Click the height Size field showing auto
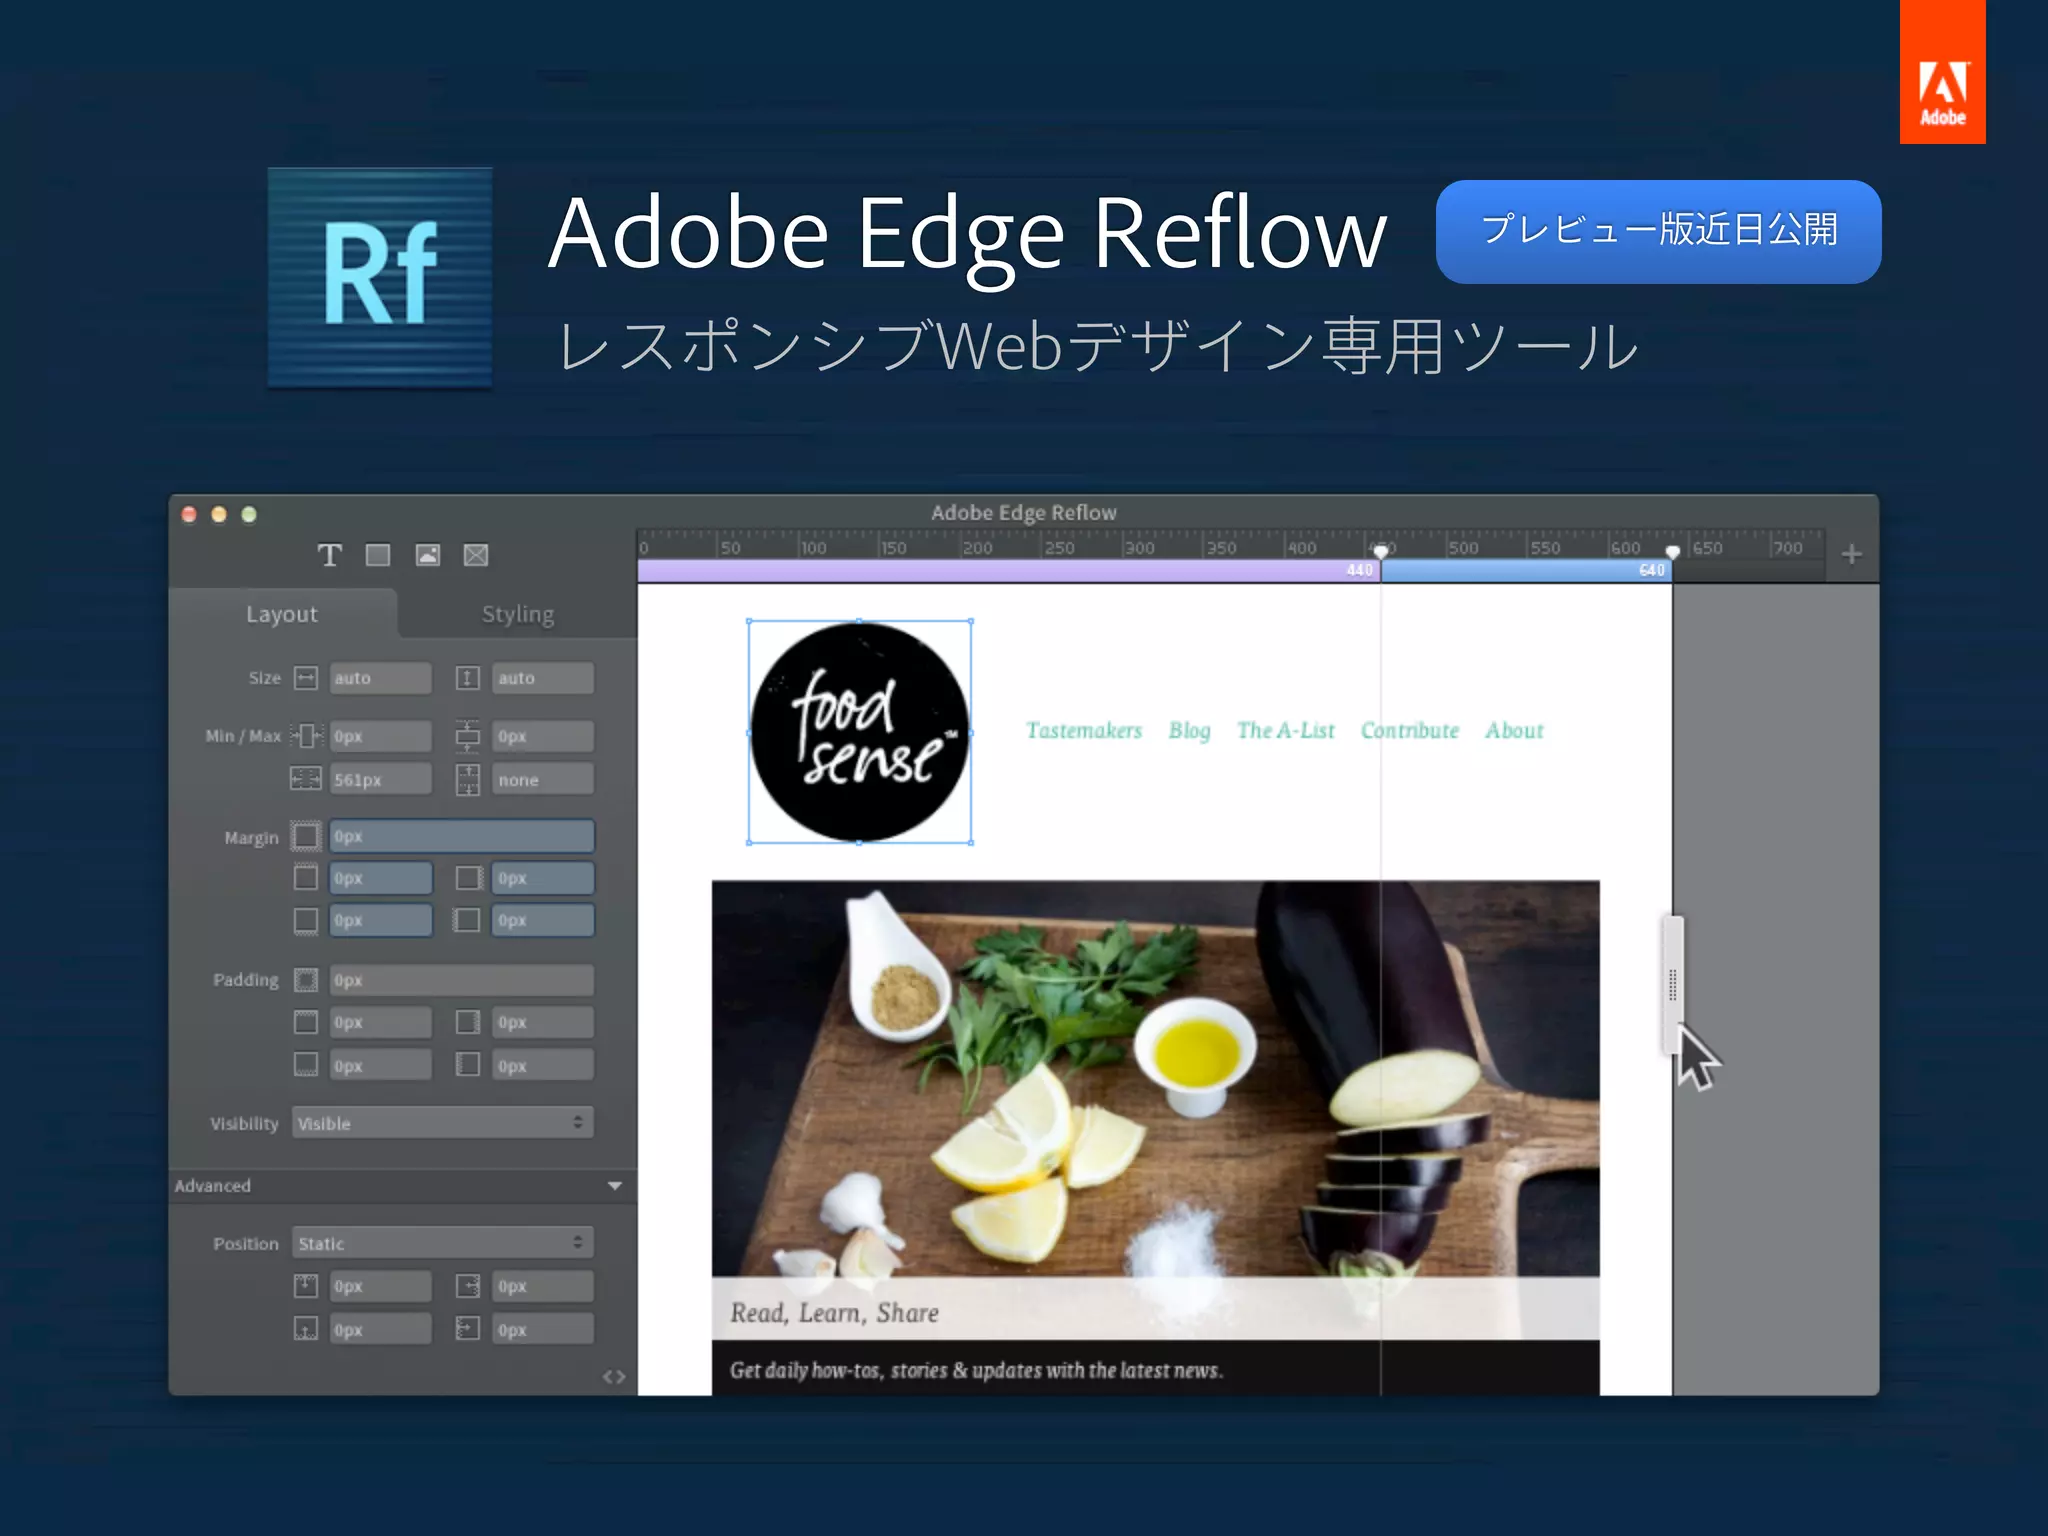This screenshot has height=1536, width=2048. click(543, 678)
